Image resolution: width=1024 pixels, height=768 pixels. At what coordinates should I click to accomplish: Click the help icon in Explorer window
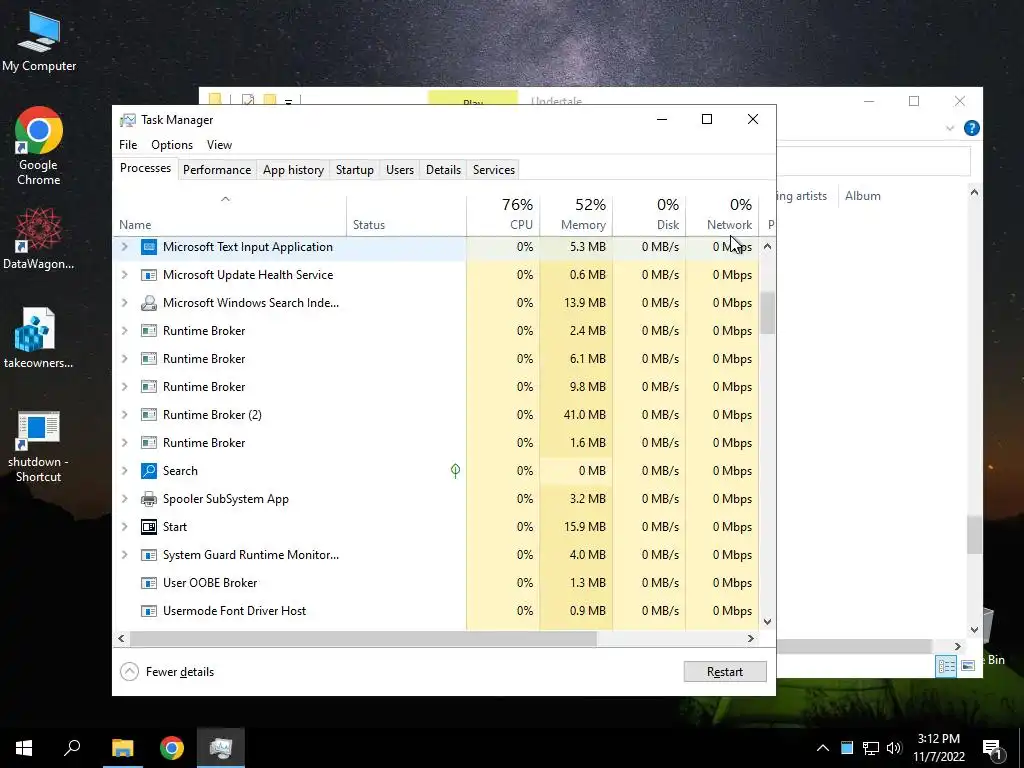coord(972,128)
